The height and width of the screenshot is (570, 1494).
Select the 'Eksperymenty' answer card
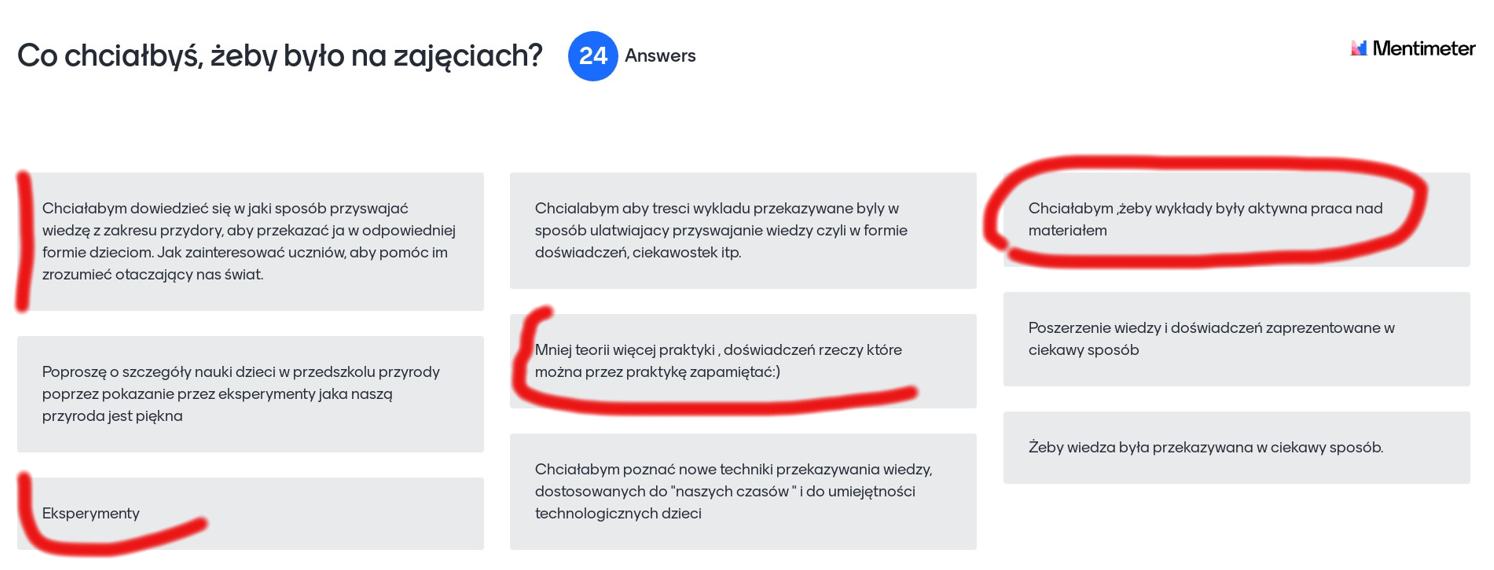point(250,513)
